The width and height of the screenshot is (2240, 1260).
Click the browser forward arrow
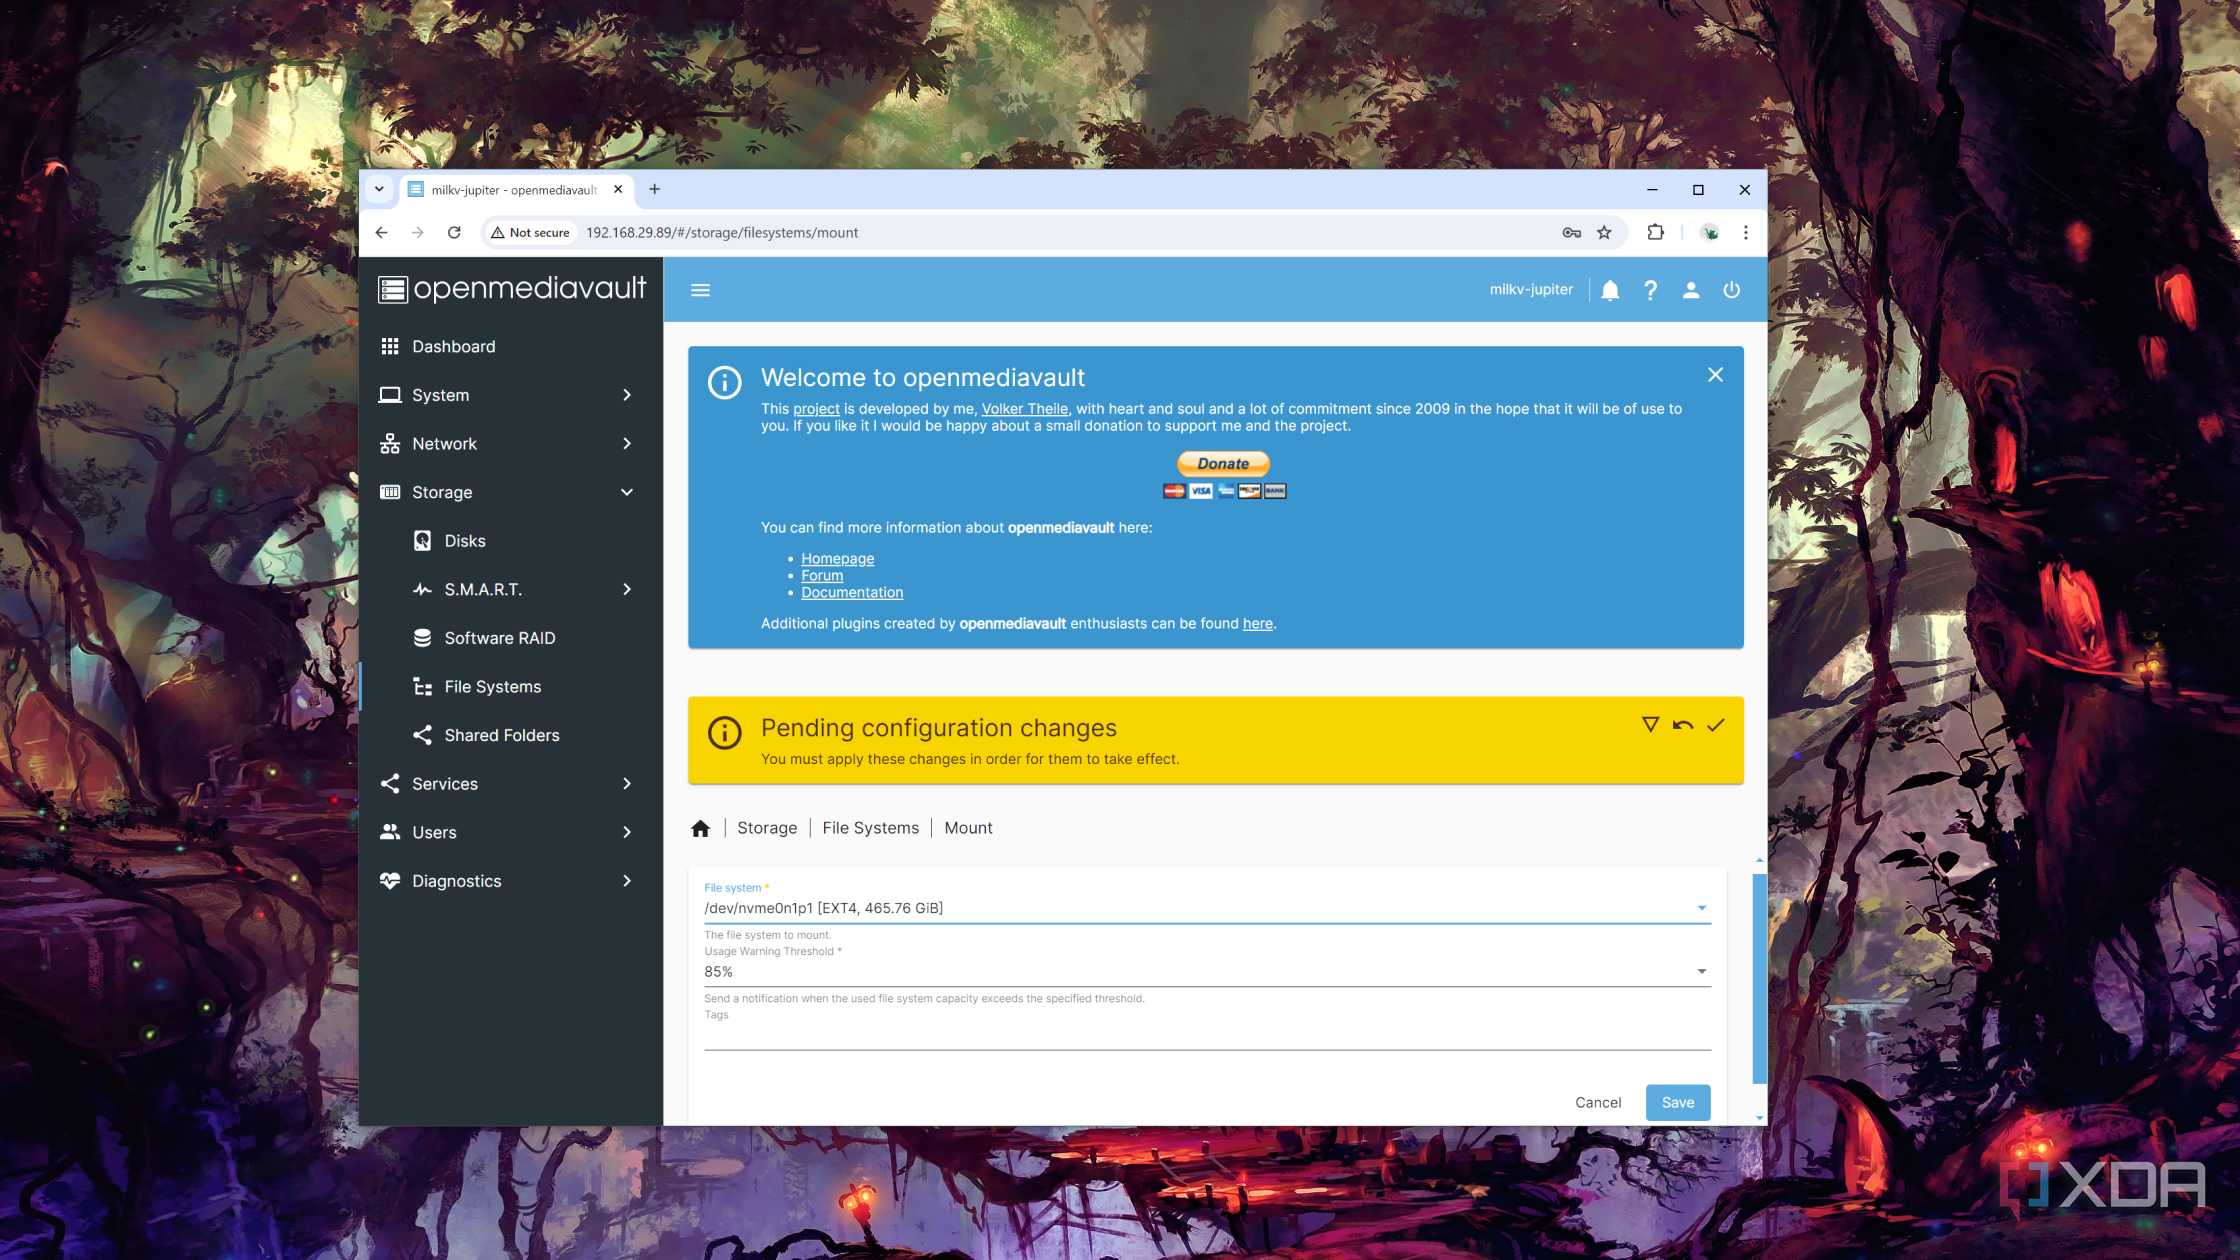(x=418, y=233)
